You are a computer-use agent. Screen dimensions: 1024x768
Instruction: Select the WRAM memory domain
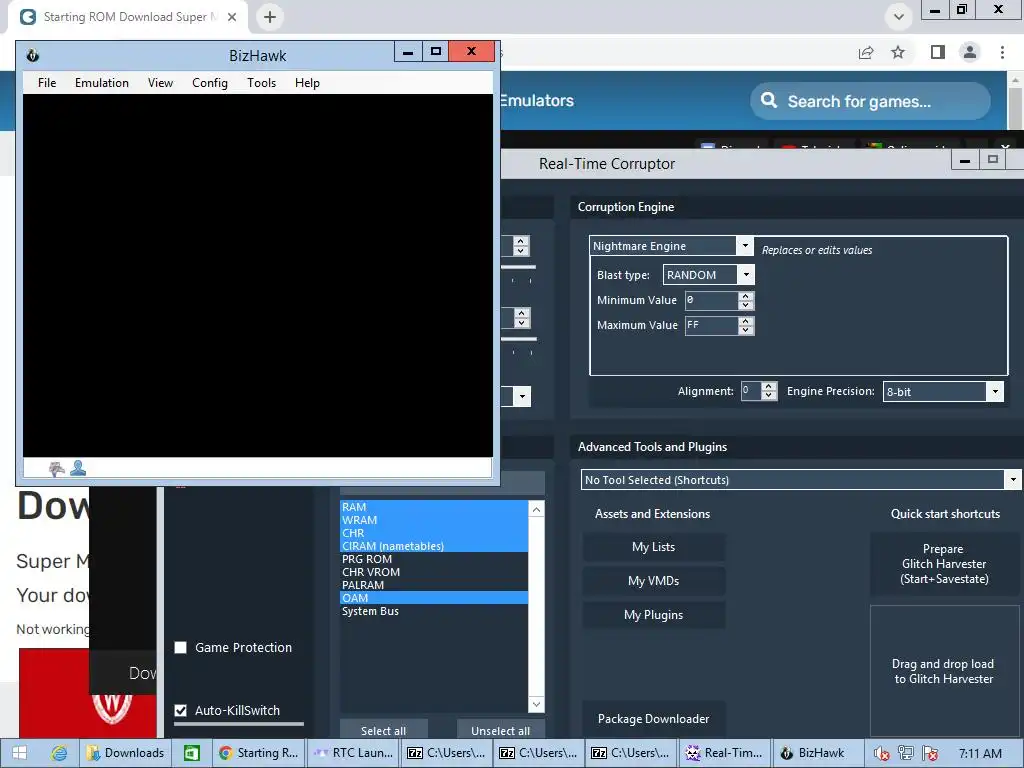(x=434, y=520)
